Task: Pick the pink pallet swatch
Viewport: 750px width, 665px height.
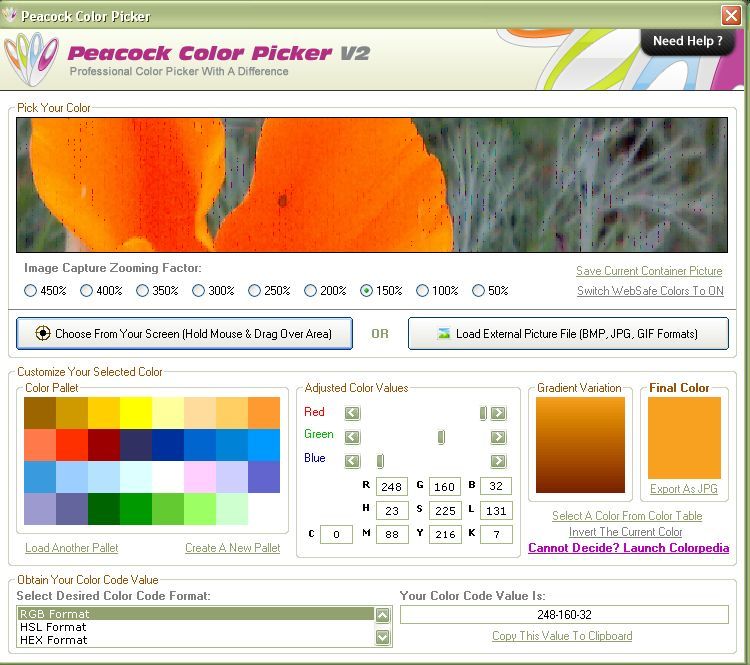Action: [x=200, y=477]
